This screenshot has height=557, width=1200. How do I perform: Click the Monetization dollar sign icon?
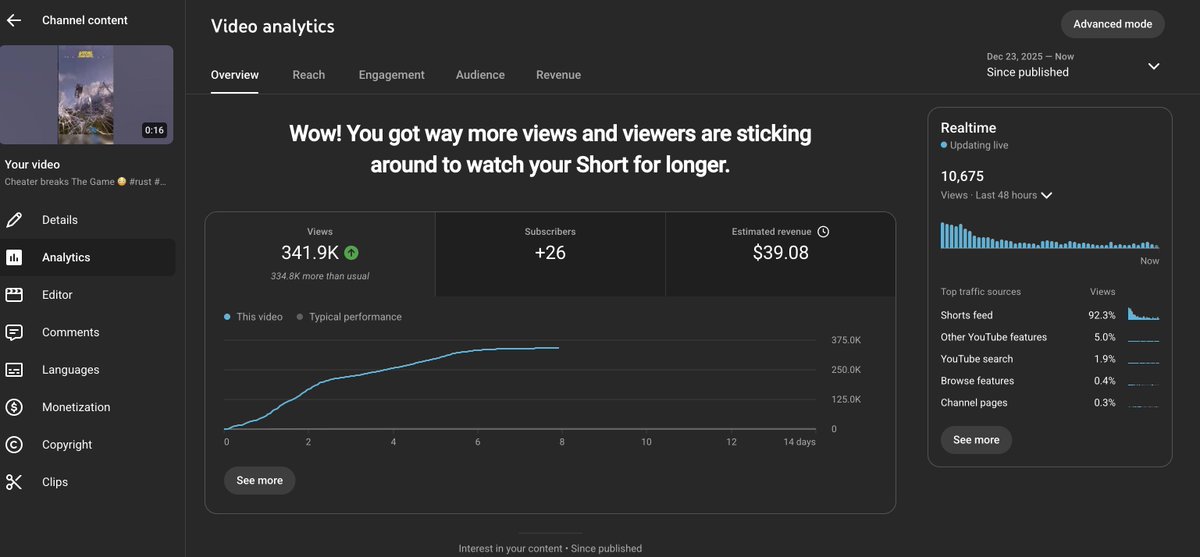tap(14, 407)
